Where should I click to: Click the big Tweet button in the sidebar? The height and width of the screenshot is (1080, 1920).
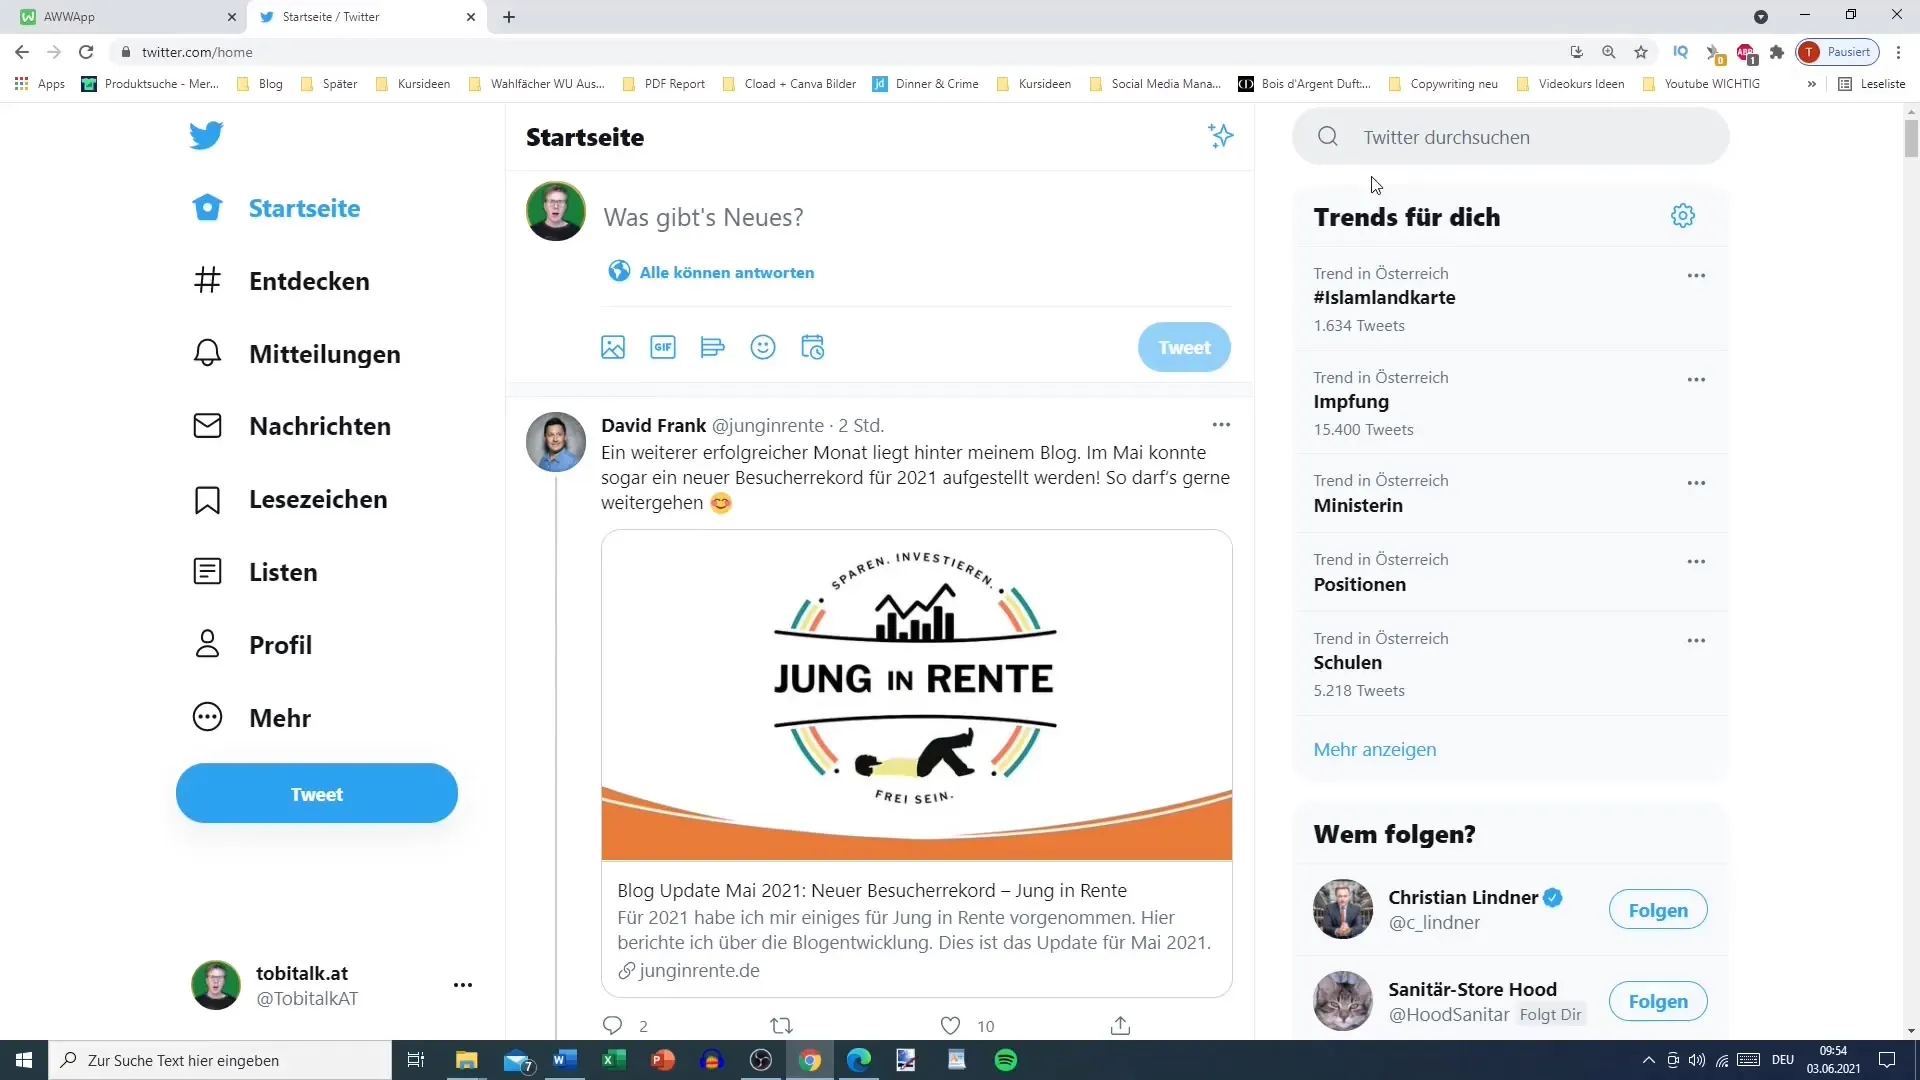(x=317, y=794)
